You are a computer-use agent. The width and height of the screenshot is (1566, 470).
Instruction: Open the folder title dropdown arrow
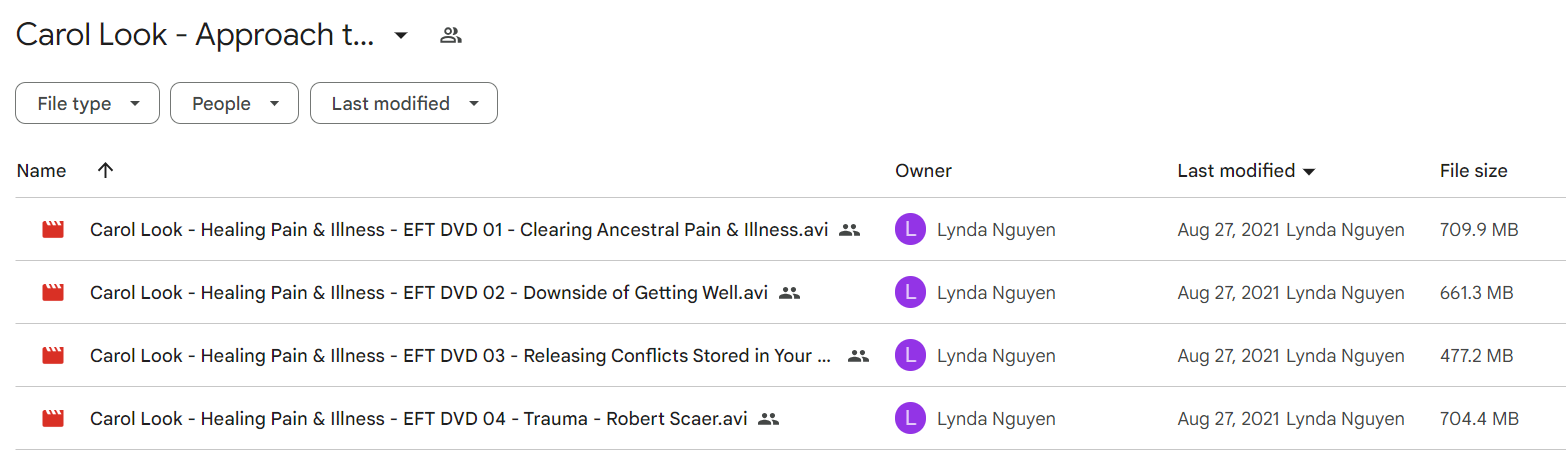pyautogui.click(x=401, y=36)
